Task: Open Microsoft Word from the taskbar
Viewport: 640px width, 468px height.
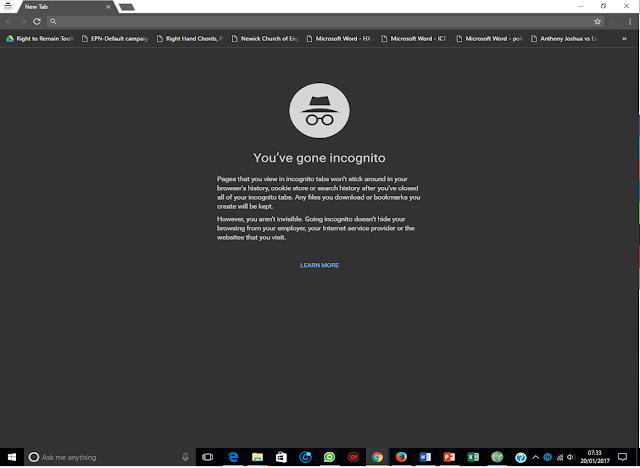Action: coord(425,457)
